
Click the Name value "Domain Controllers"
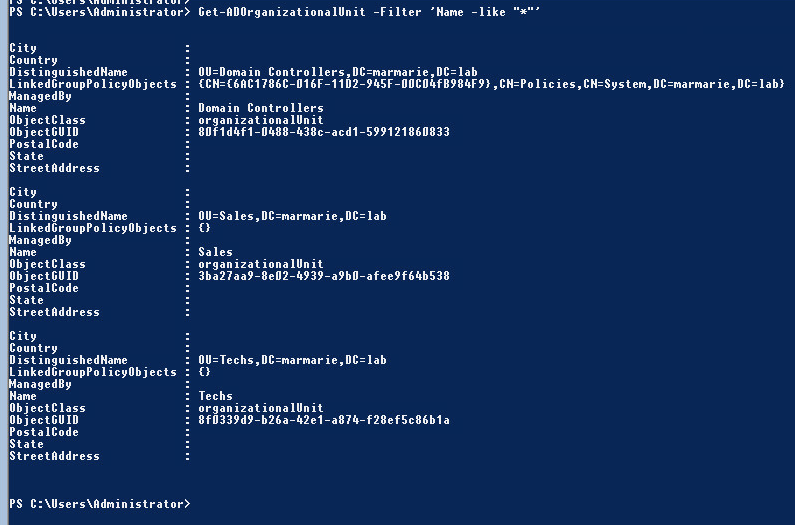[261, 108]
